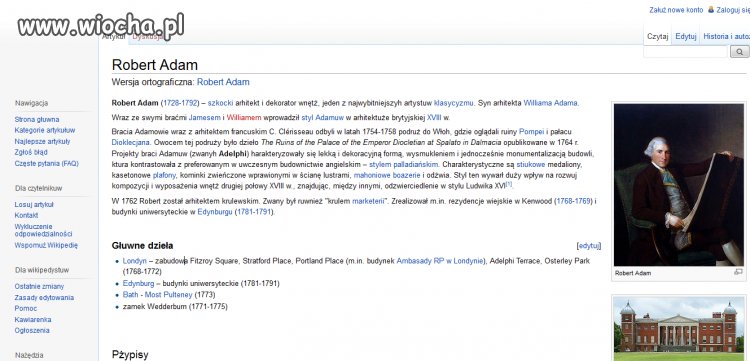The image size is (750, 361).
Task: Open Kontakt sidebar link
Action: pyautogui.click(x=26, y=216)
